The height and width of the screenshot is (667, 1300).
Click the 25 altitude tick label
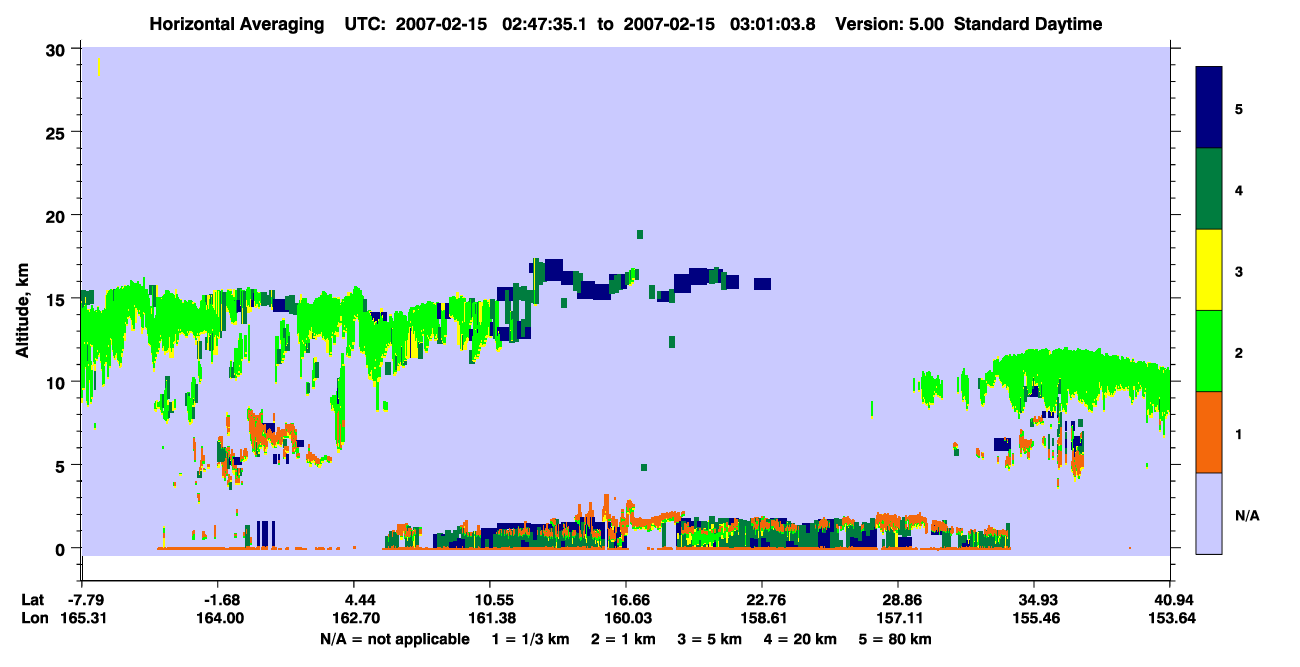(x=57, y=133)
